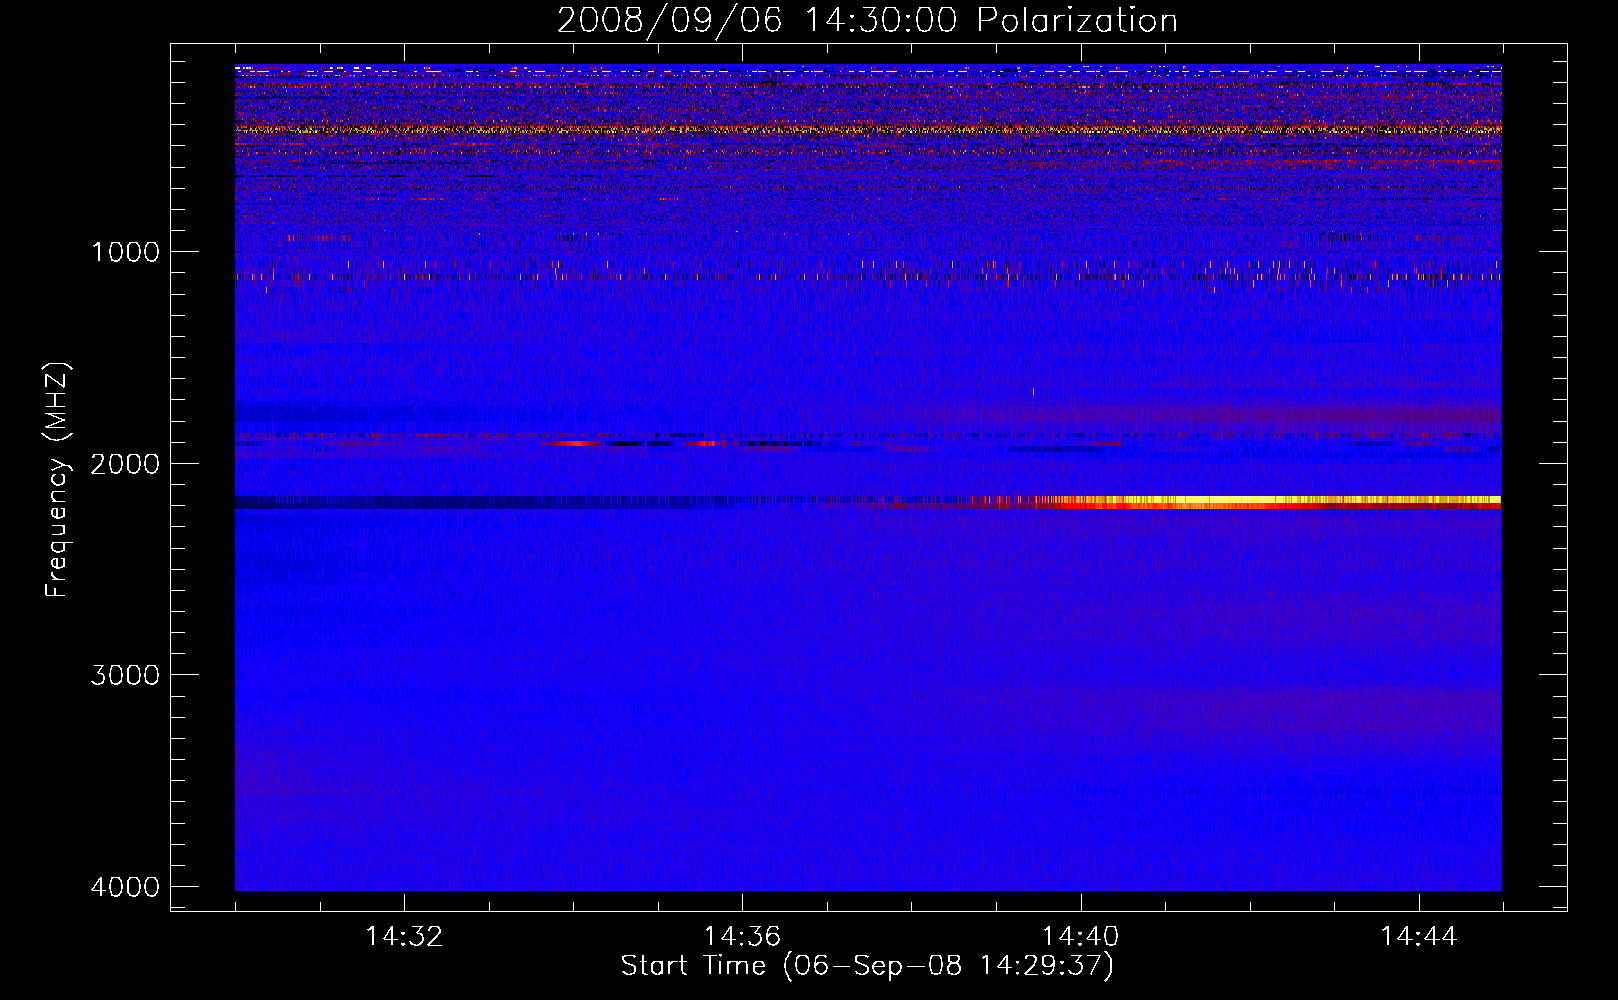Click the 2000 frequency tick label

click(x=125, y=463)
